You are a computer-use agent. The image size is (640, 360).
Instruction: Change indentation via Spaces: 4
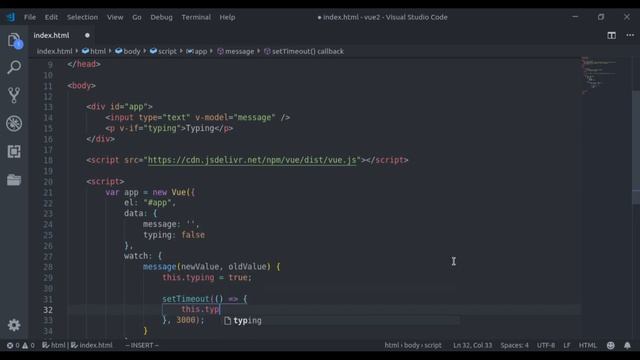tap(515, 345)
